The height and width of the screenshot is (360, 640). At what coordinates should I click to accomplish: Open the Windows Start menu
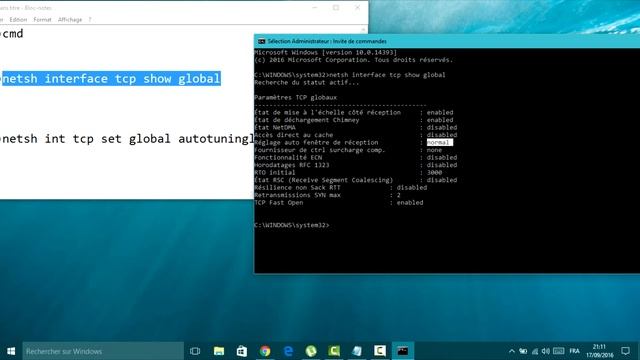tap(11, 351)
